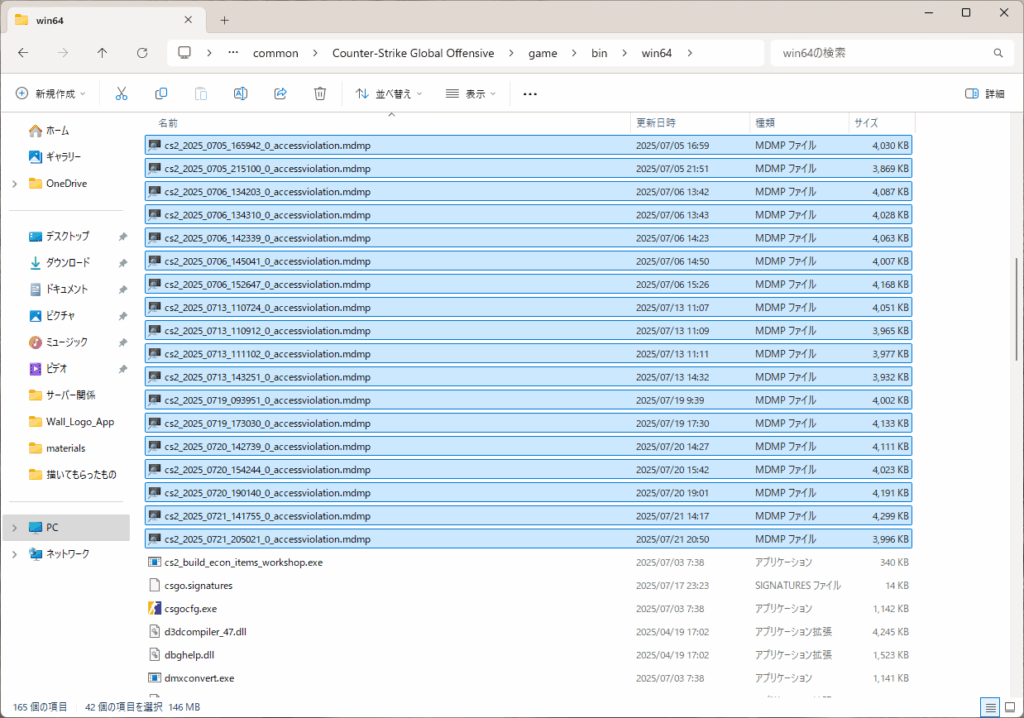Go back with the left arrow

(x=24, y=53)
